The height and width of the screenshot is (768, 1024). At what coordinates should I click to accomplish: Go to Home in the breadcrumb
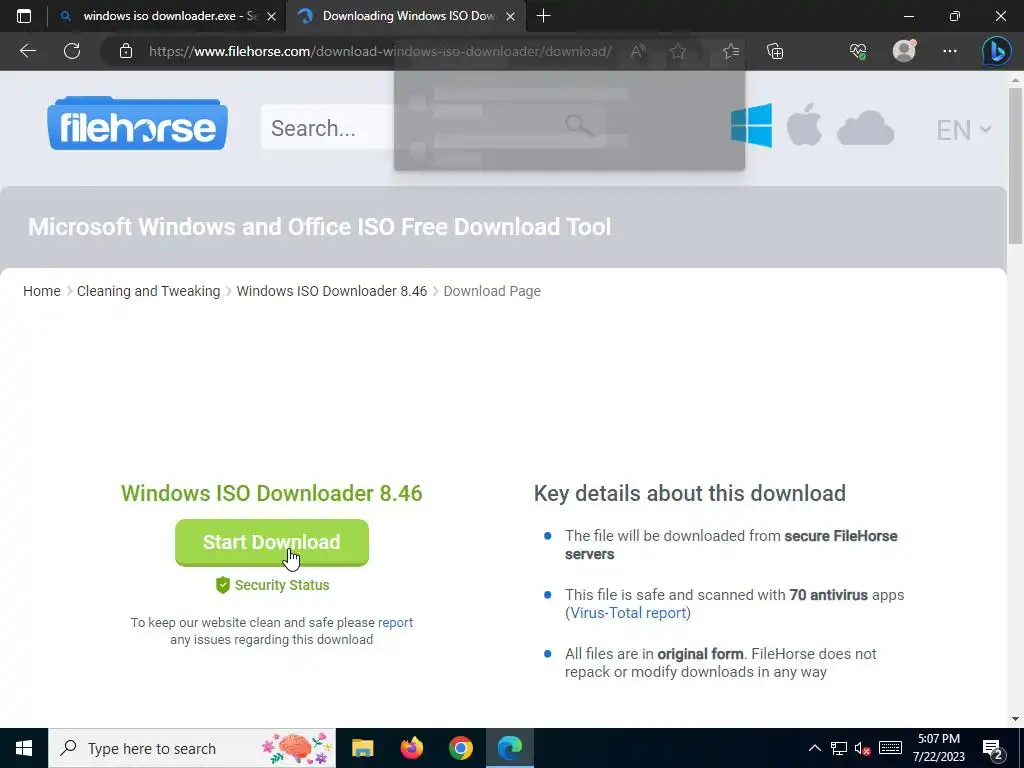[42, 291]
